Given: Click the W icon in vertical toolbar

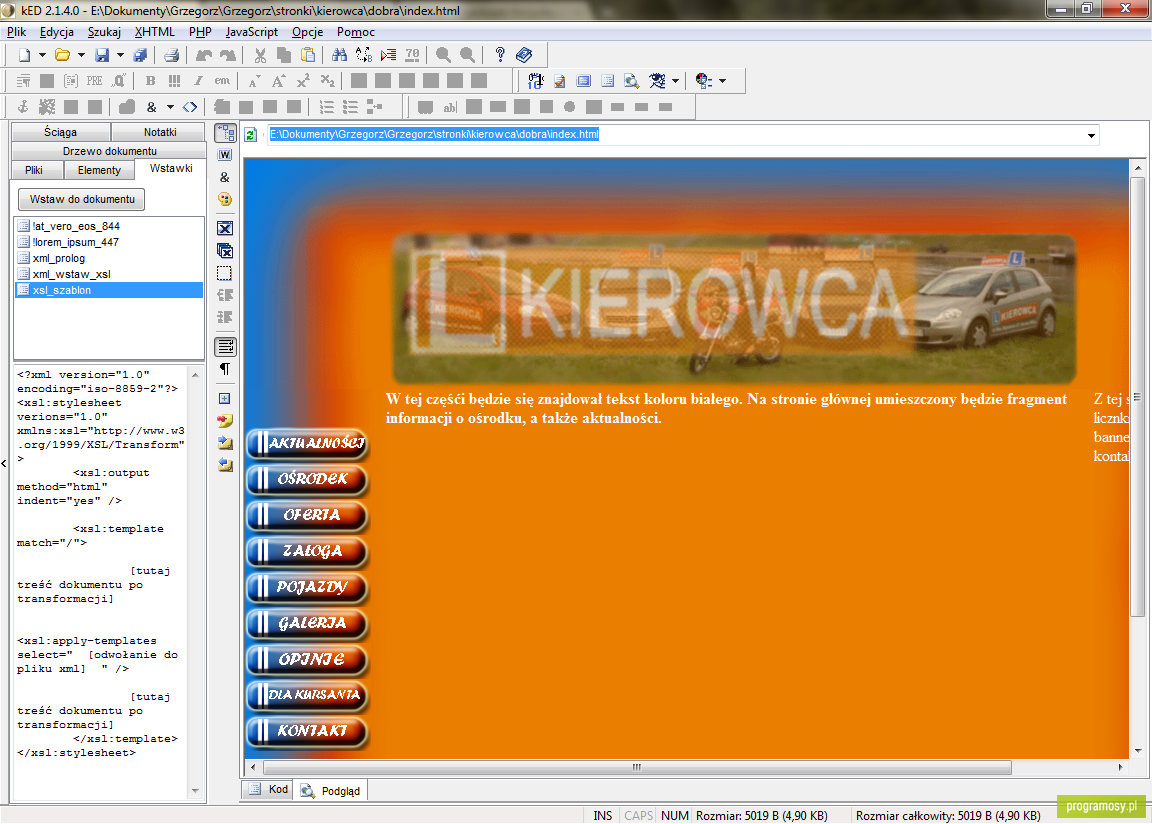Looking at the screenshot, I should (225, 155).
